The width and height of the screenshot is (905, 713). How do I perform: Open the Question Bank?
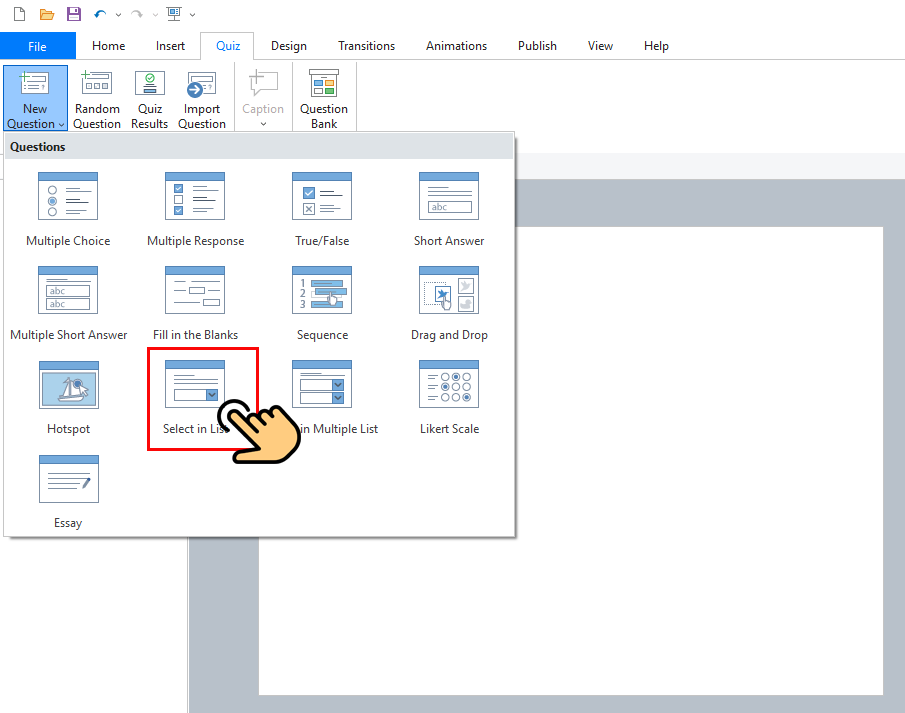(324, 99)
